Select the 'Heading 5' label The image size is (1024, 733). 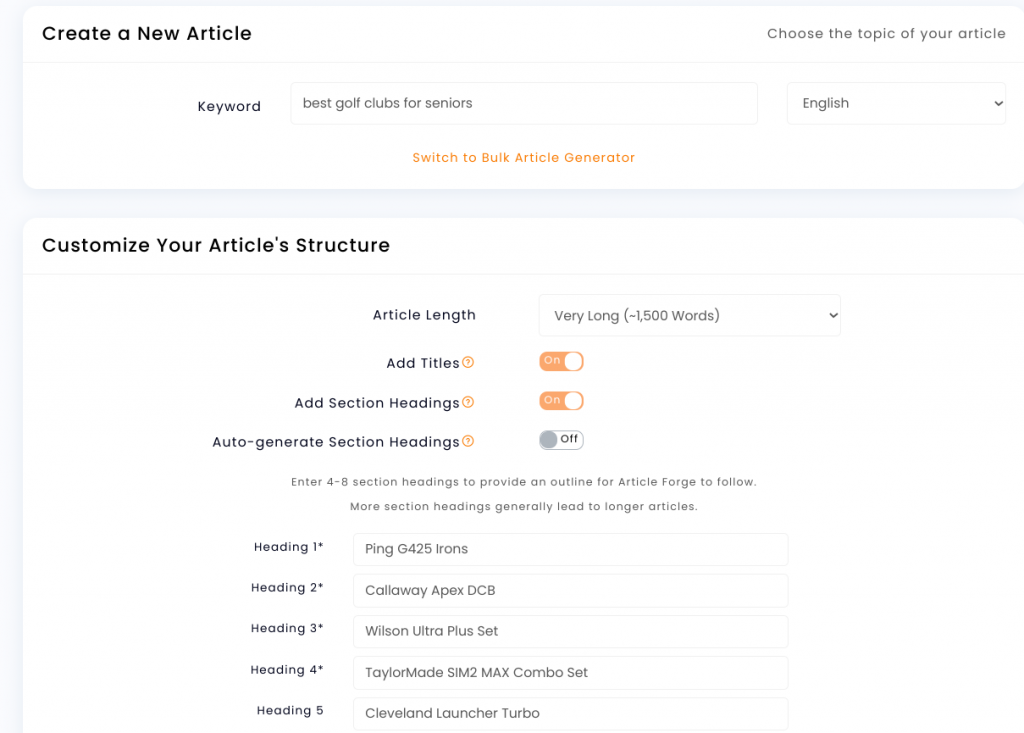coord(290,710)
